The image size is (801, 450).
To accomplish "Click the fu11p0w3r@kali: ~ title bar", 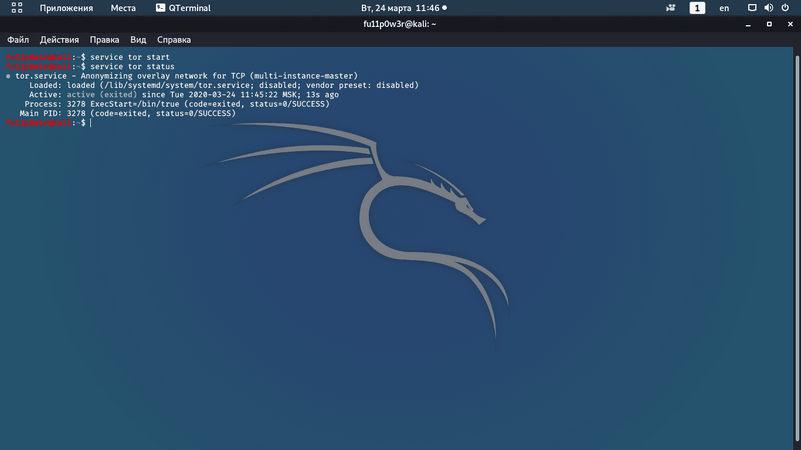I will (399, 24).
